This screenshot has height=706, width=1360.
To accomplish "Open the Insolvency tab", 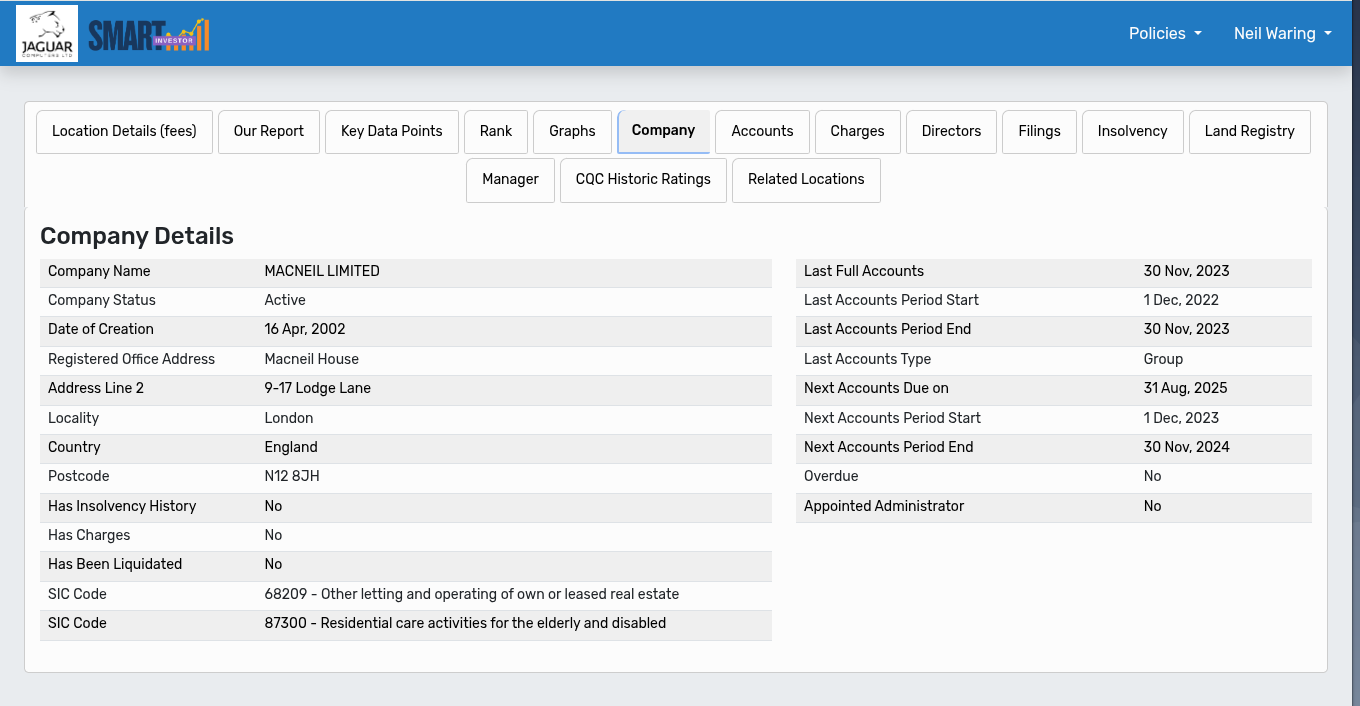I will point(1132,131).
